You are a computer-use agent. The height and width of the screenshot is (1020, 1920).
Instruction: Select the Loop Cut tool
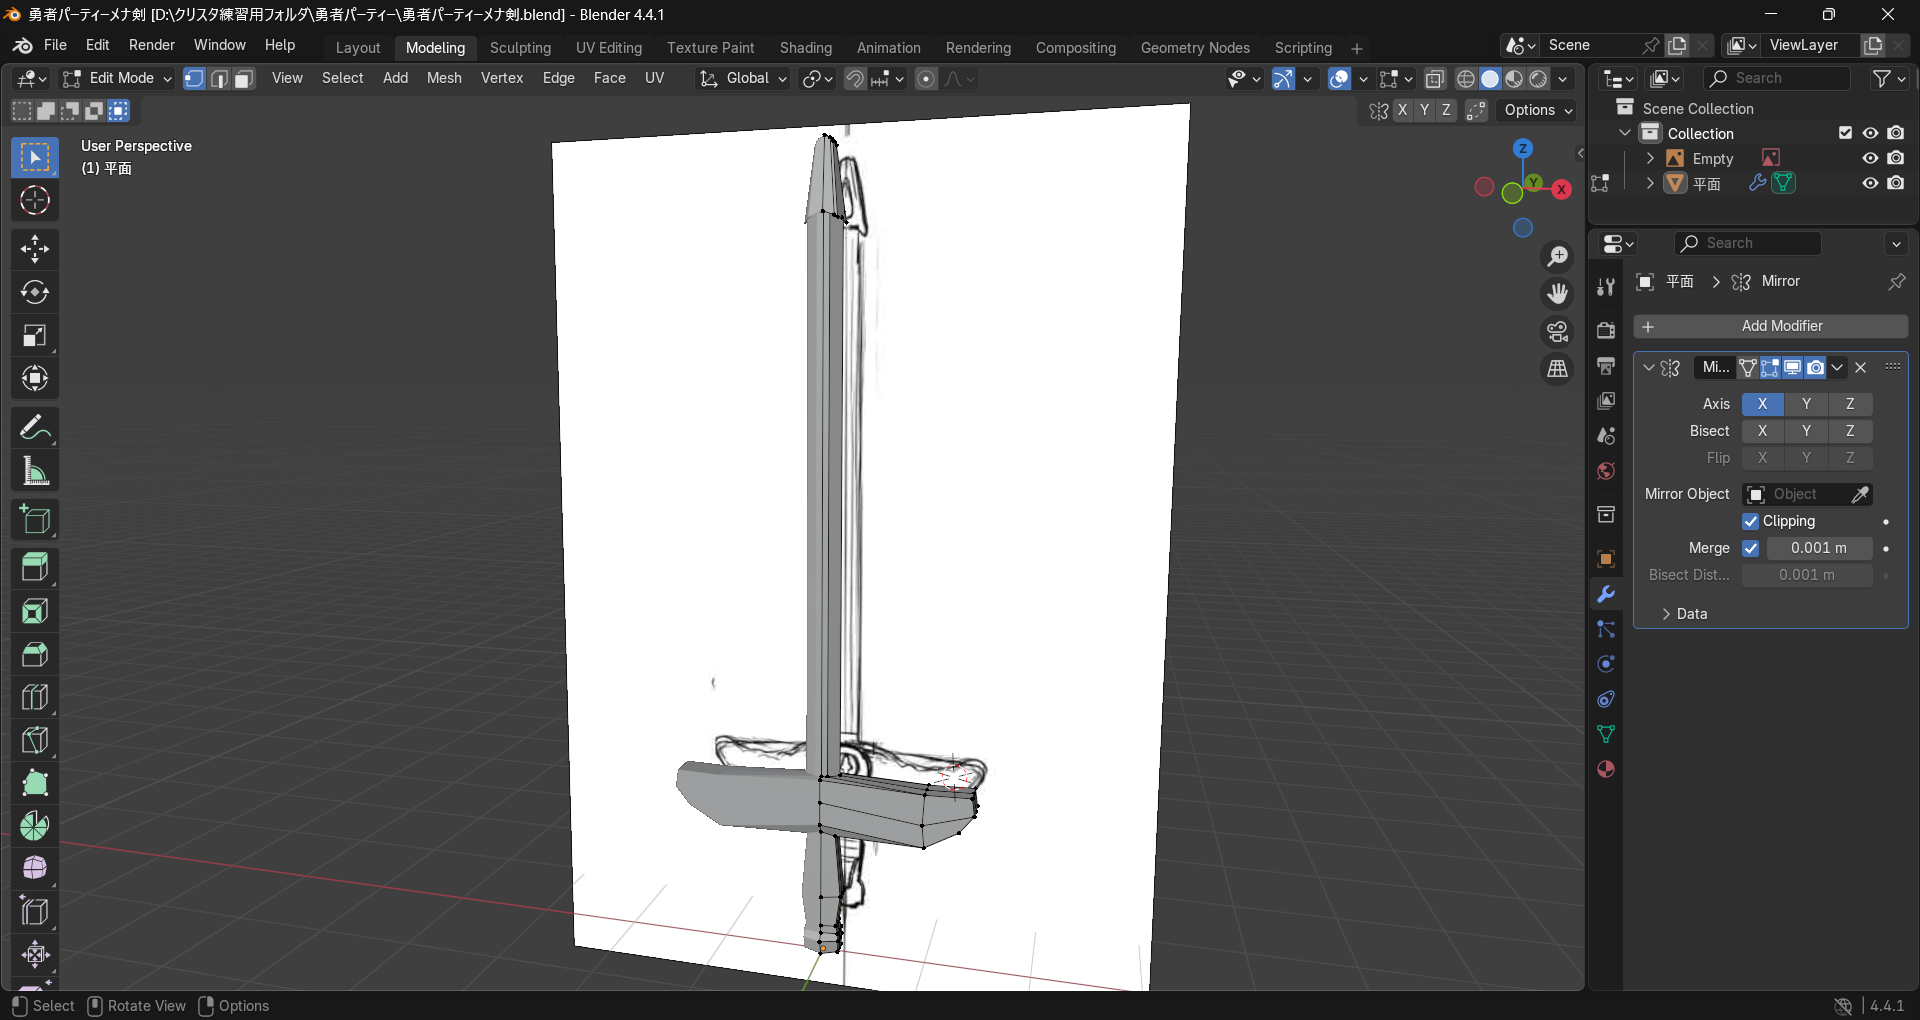coord(35,697)
